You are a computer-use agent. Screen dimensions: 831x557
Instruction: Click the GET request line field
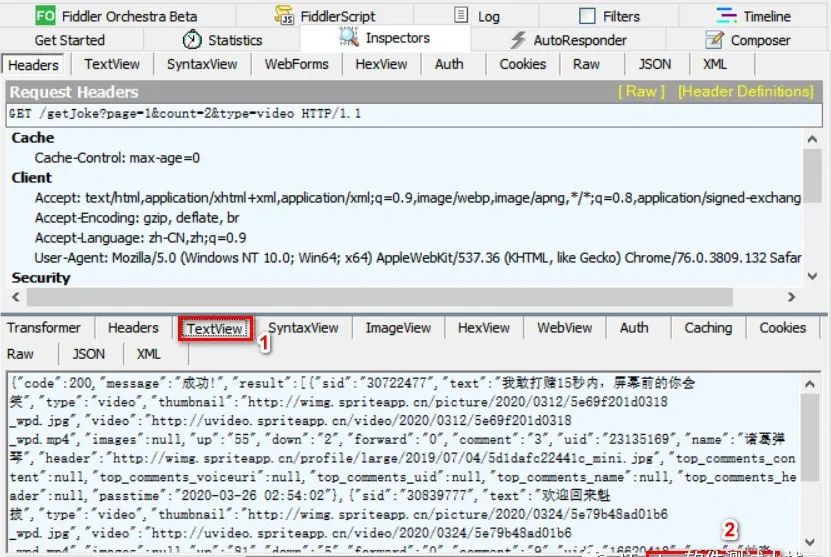[414, 114]
